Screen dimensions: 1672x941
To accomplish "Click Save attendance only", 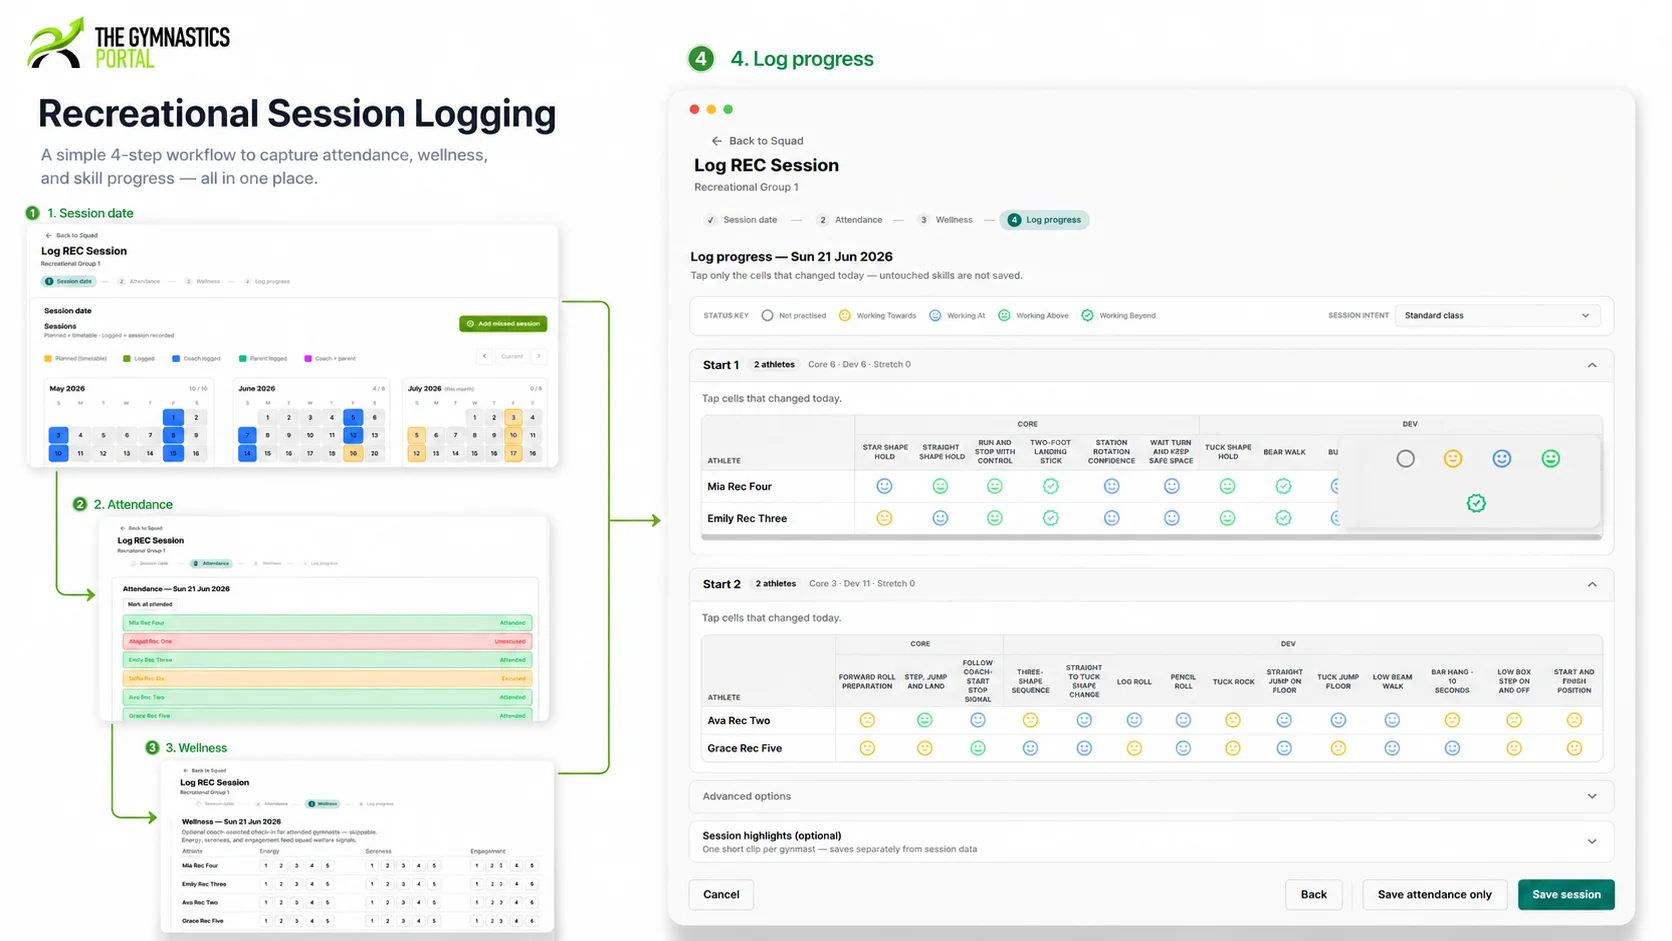I will tap(1434, 894).
